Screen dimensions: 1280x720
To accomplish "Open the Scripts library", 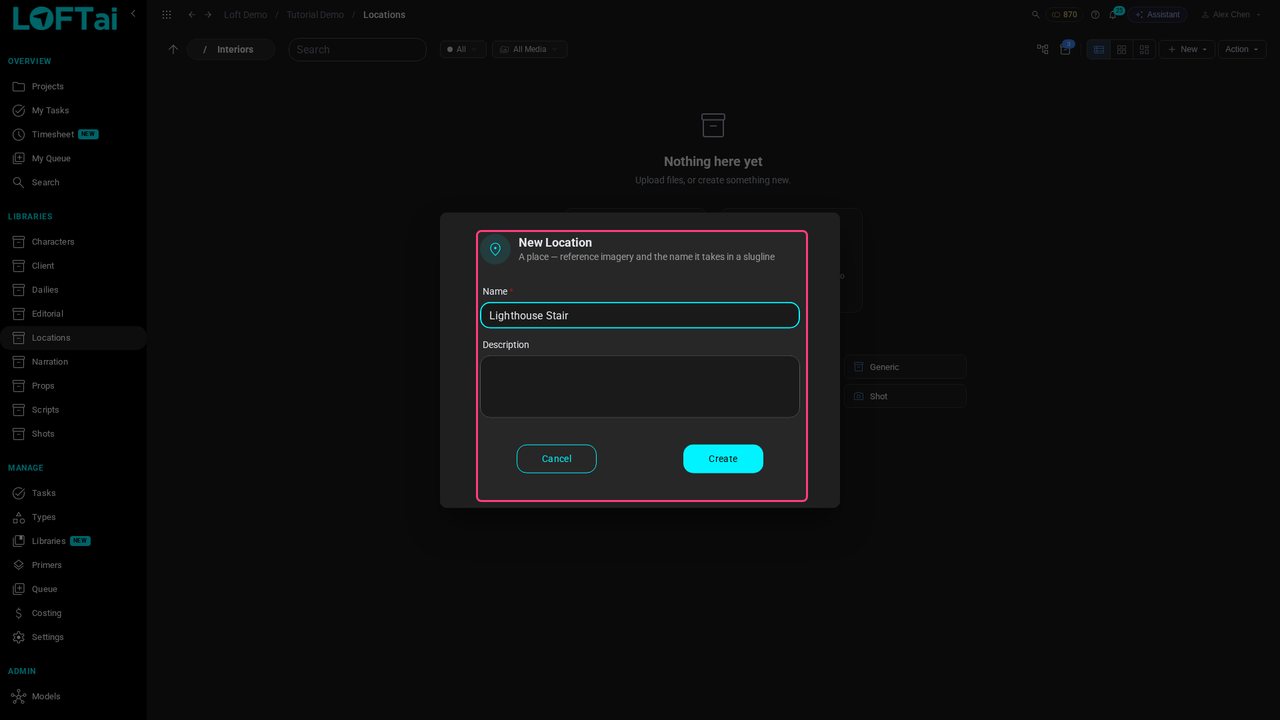I will [x=73, y=410].
